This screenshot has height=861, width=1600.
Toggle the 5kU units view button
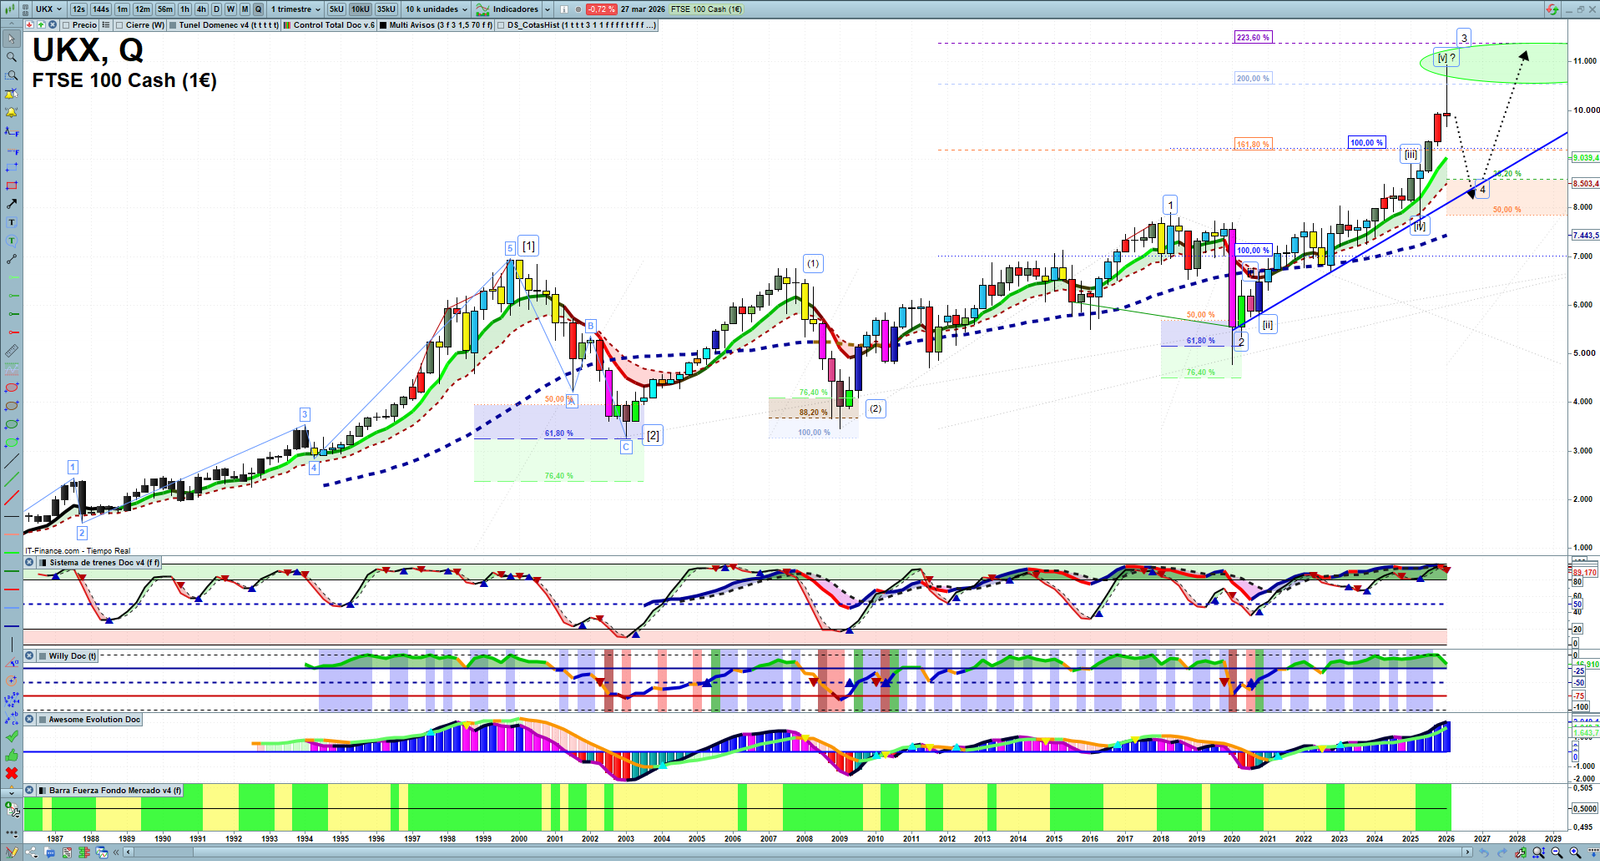[336, 9]
